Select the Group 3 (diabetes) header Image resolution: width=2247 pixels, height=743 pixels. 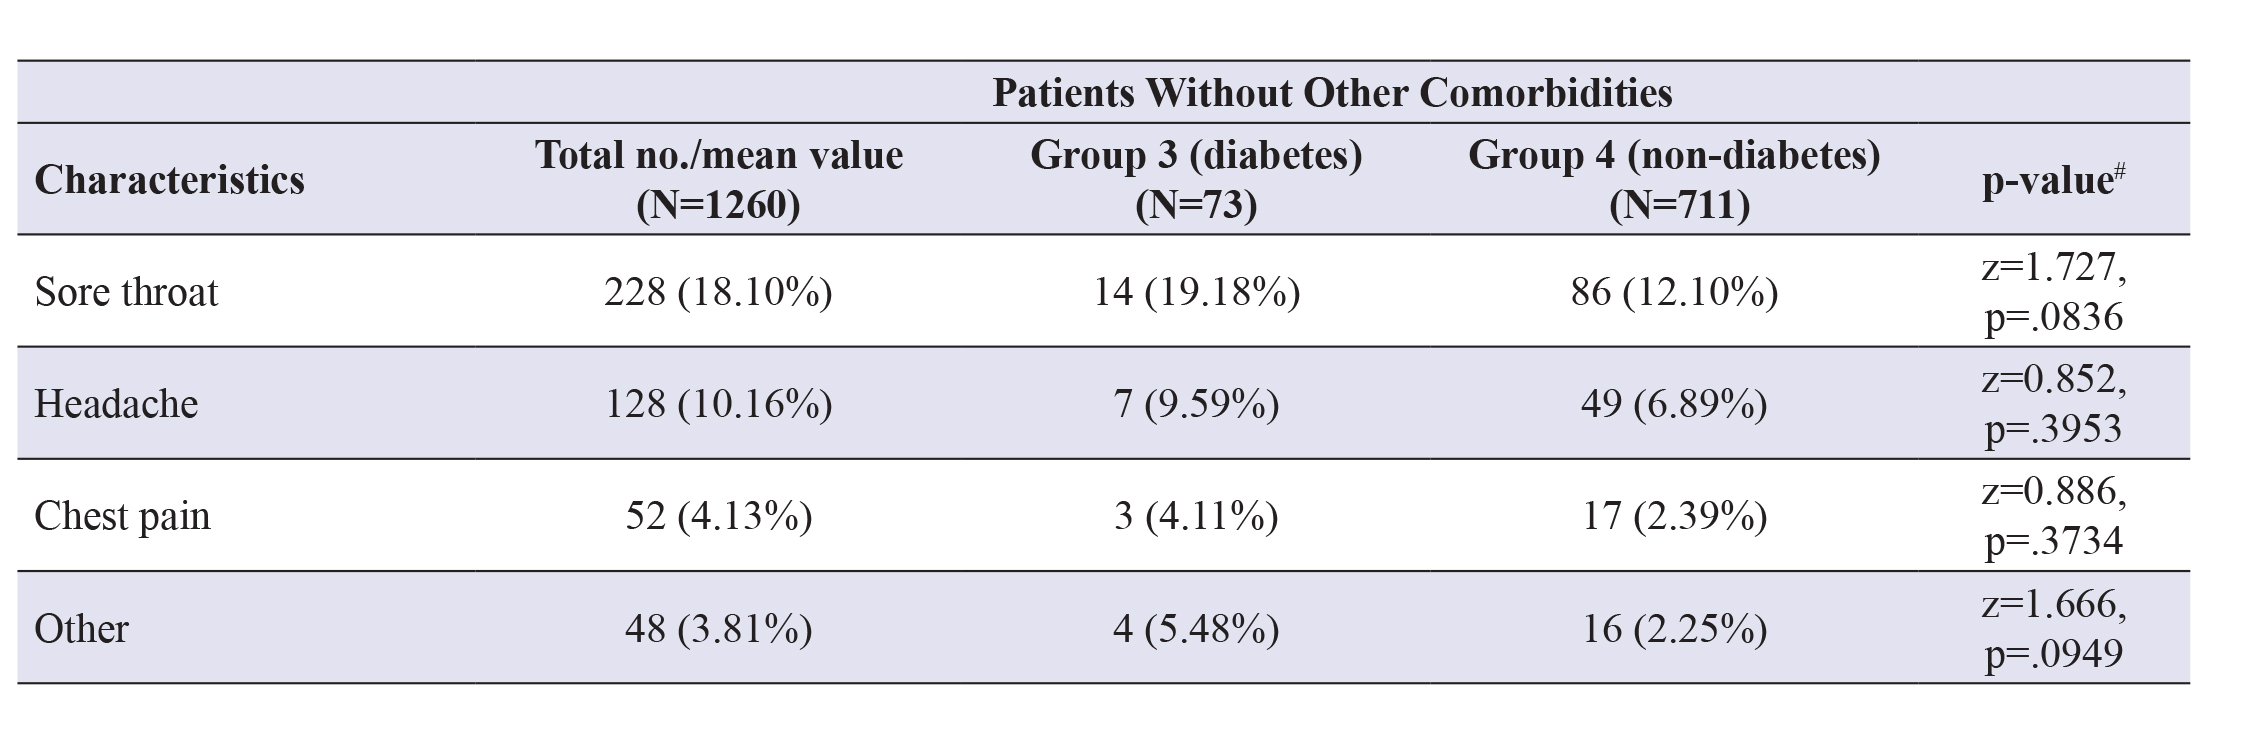pos(1196,179)
